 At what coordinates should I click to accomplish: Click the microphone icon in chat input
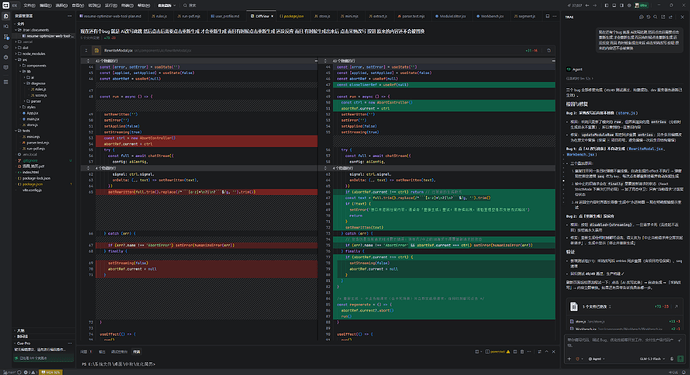tap(672, 359)
